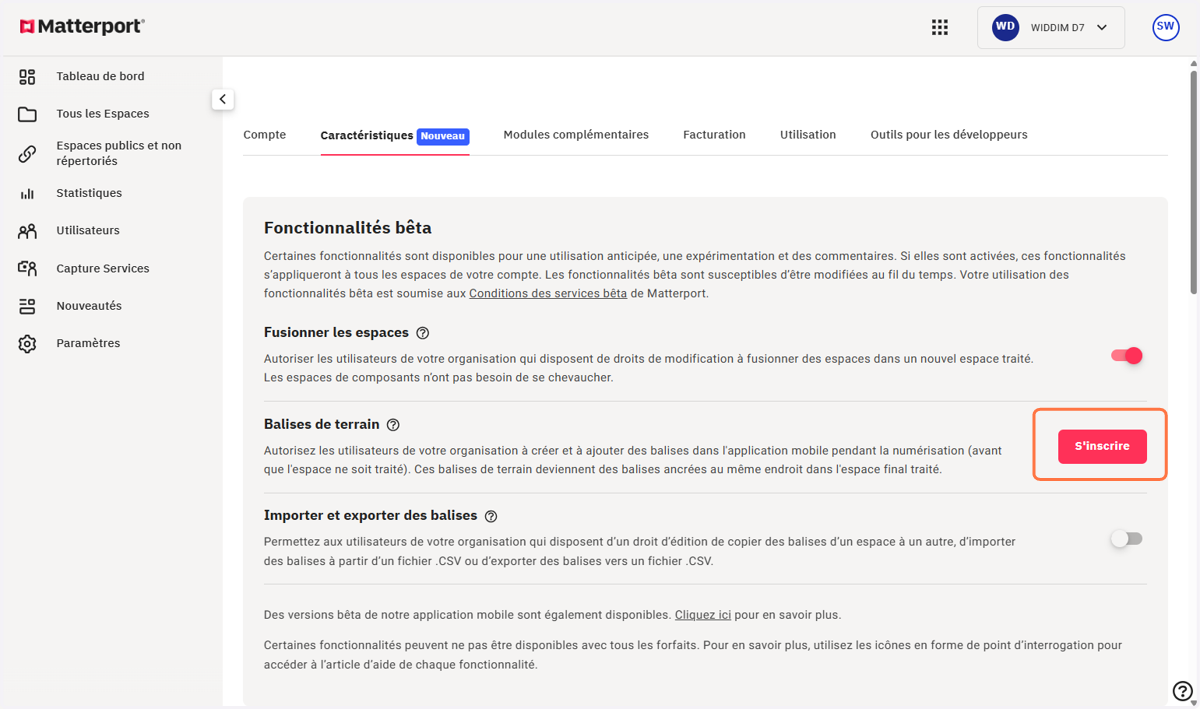Go to Utilisateurs page

[x=88, y=230]
